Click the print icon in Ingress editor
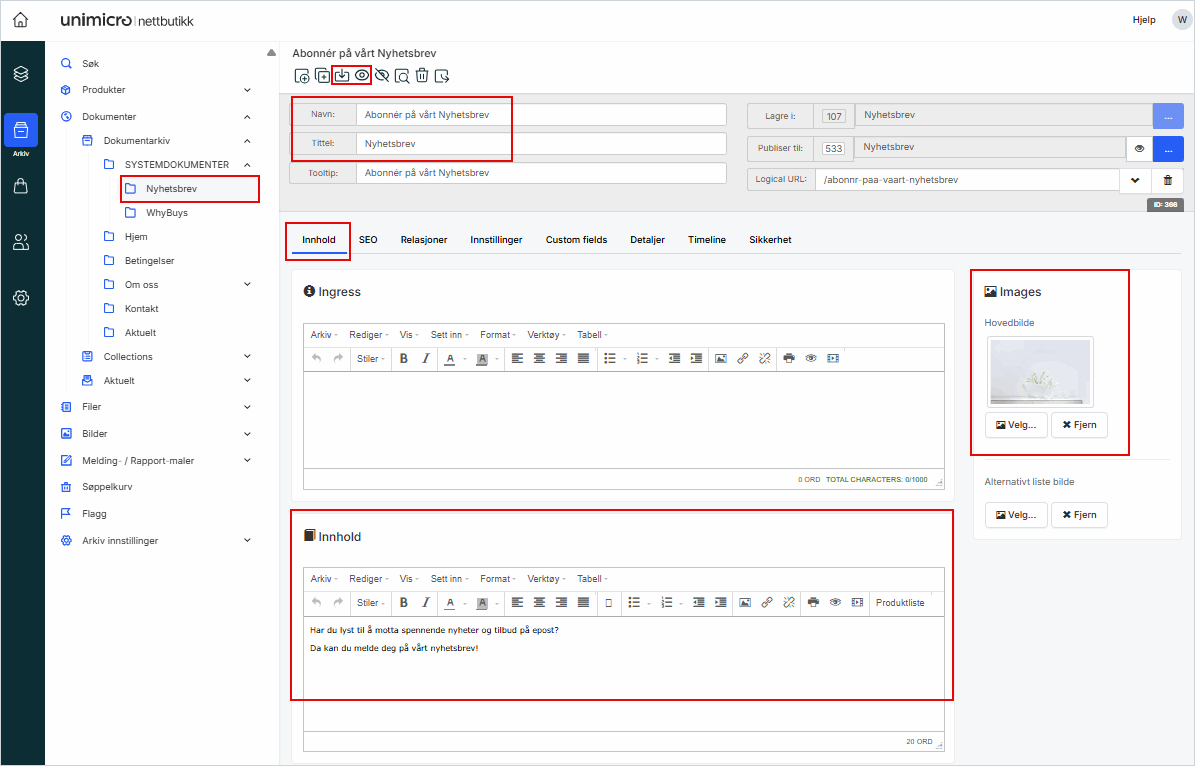The image size is (1195, 766). [x=789, y=359]
